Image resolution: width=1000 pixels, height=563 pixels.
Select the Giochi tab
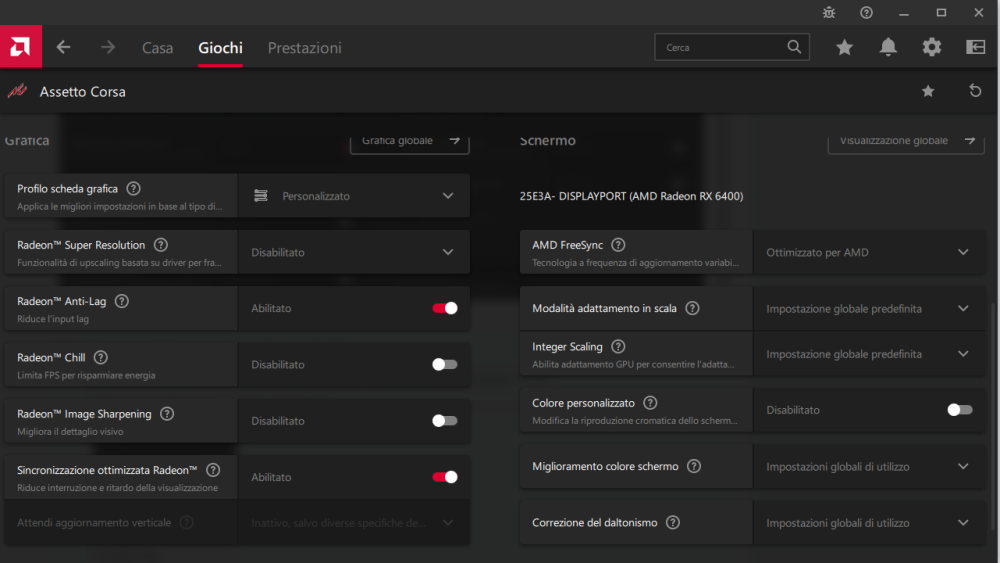220,48
